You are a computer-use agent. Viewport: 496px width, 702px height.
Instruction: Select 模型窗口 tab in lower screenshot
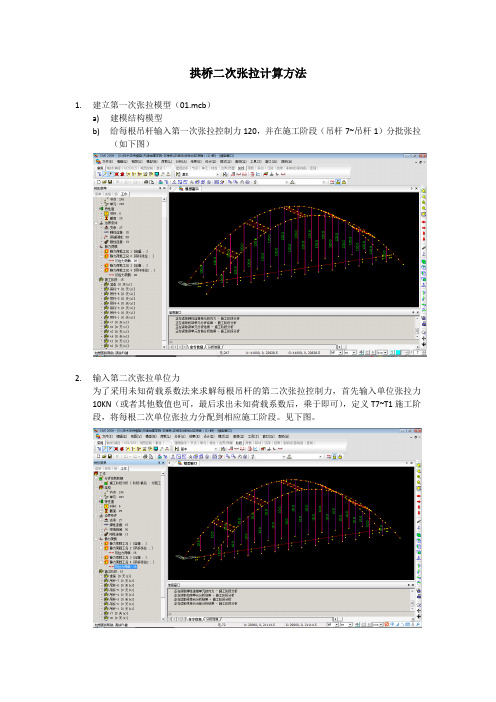coord(190,463)
